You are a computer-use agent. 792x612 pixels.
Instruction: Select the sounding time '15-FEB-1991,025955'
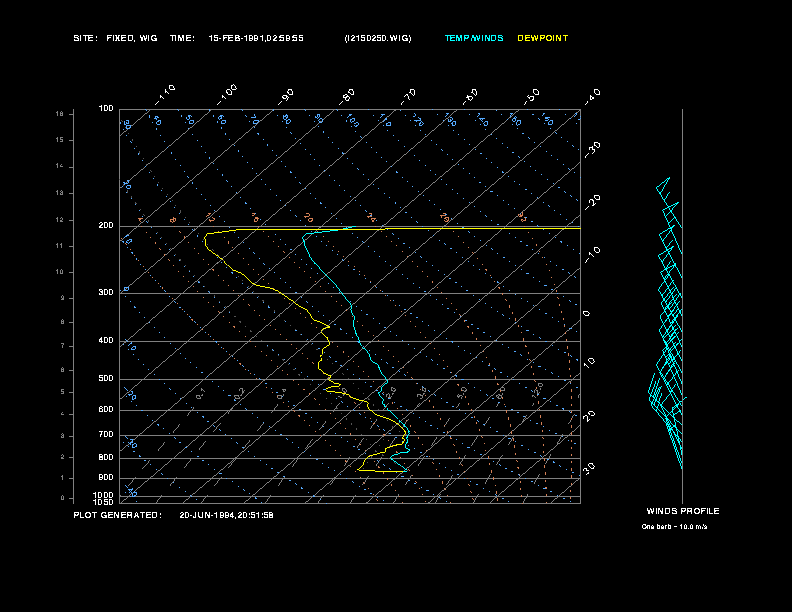(x=256, y=38)
